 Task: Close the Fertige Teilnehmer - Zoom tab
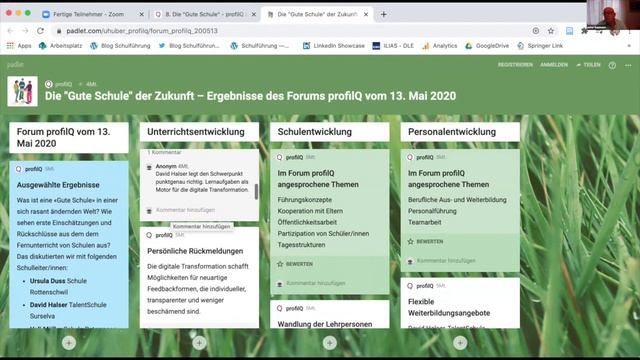tap(142, 14)
